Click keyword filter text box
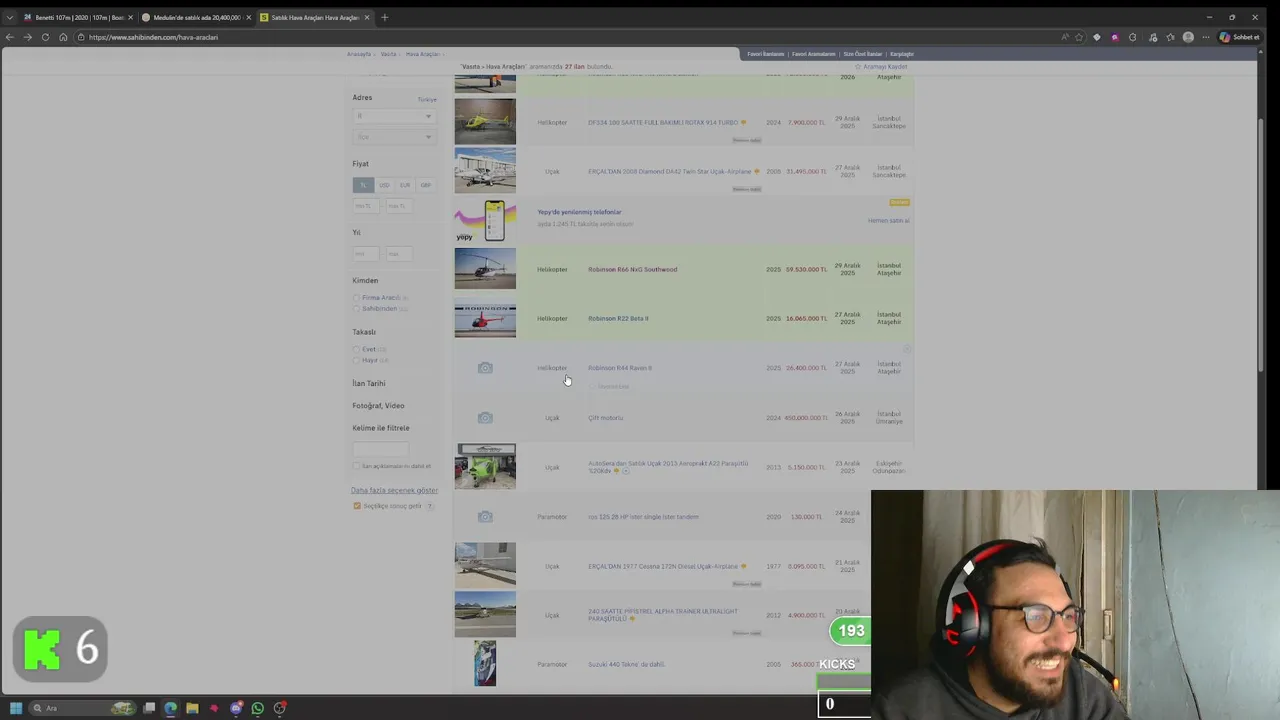 381,449
